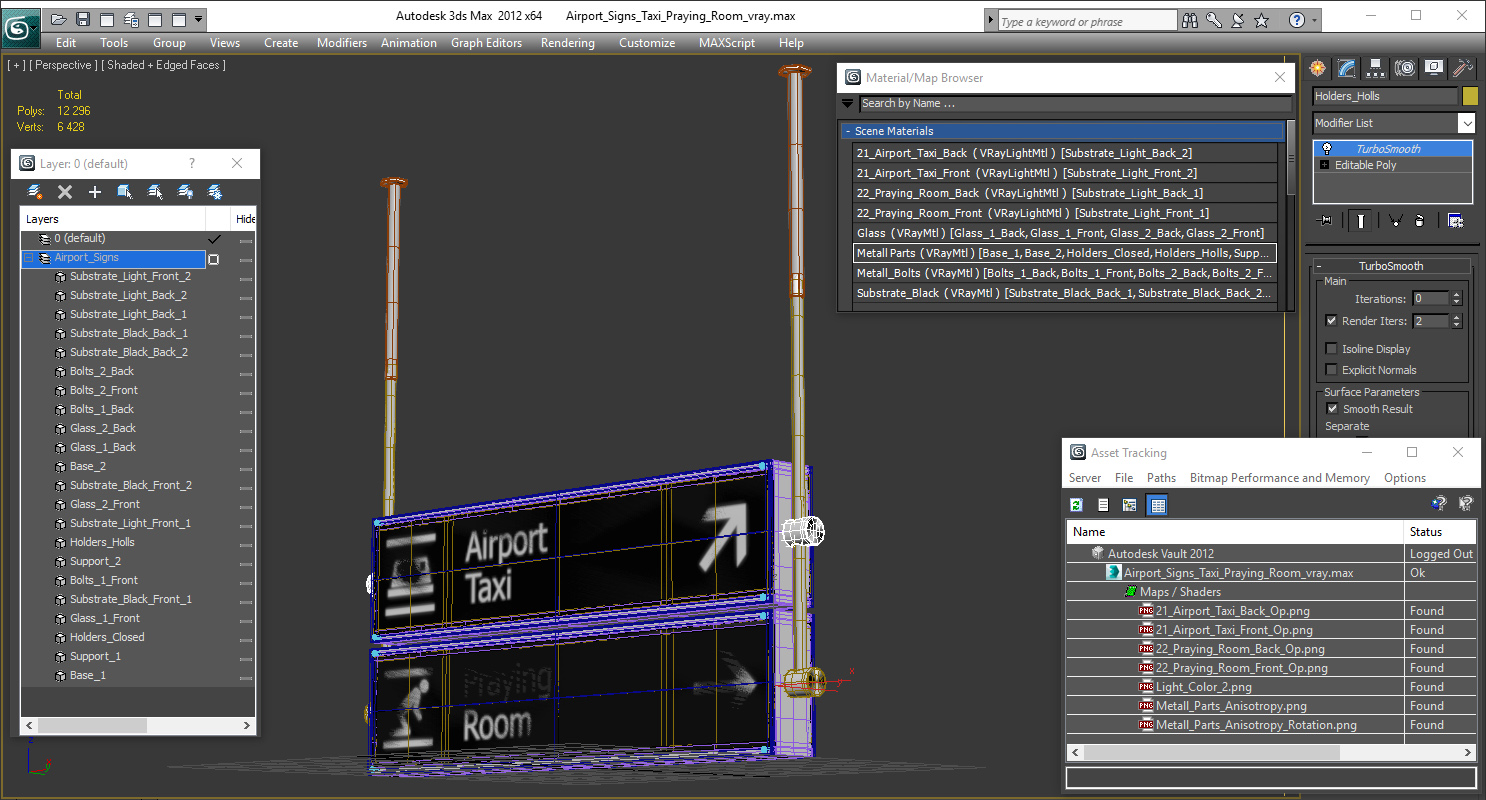Open the quick access toolbar dropdown arrow
Image resolution: width=1486 pixels, height=800 pixels.
(199, 19)
